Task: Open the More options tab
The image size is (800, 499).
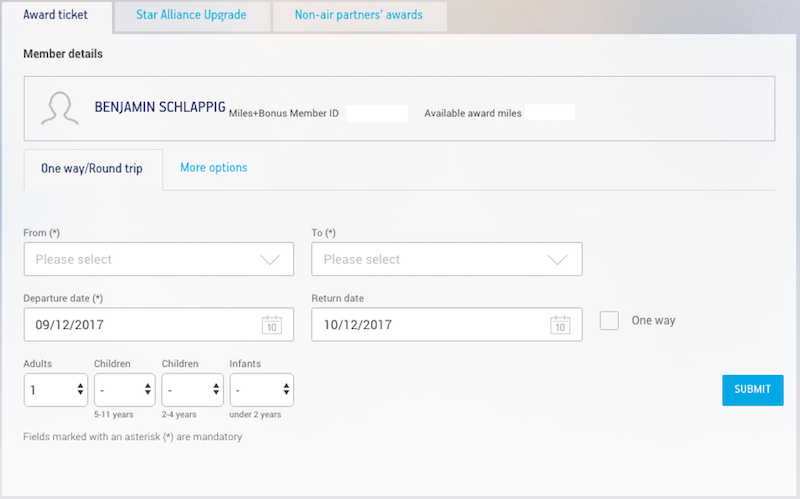Action: pos(214,167)
